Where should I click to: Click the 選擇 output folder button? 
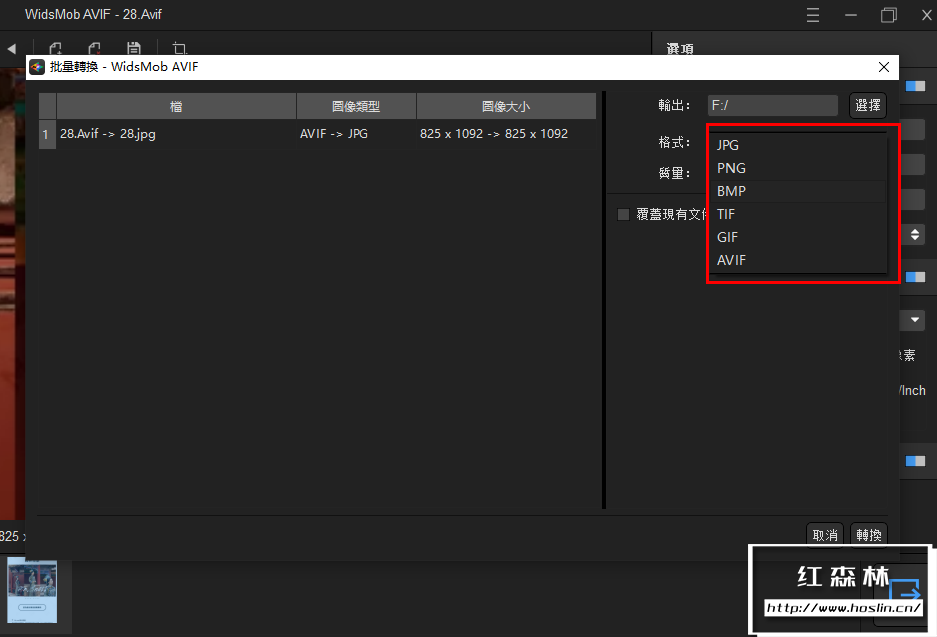(868, 106)
